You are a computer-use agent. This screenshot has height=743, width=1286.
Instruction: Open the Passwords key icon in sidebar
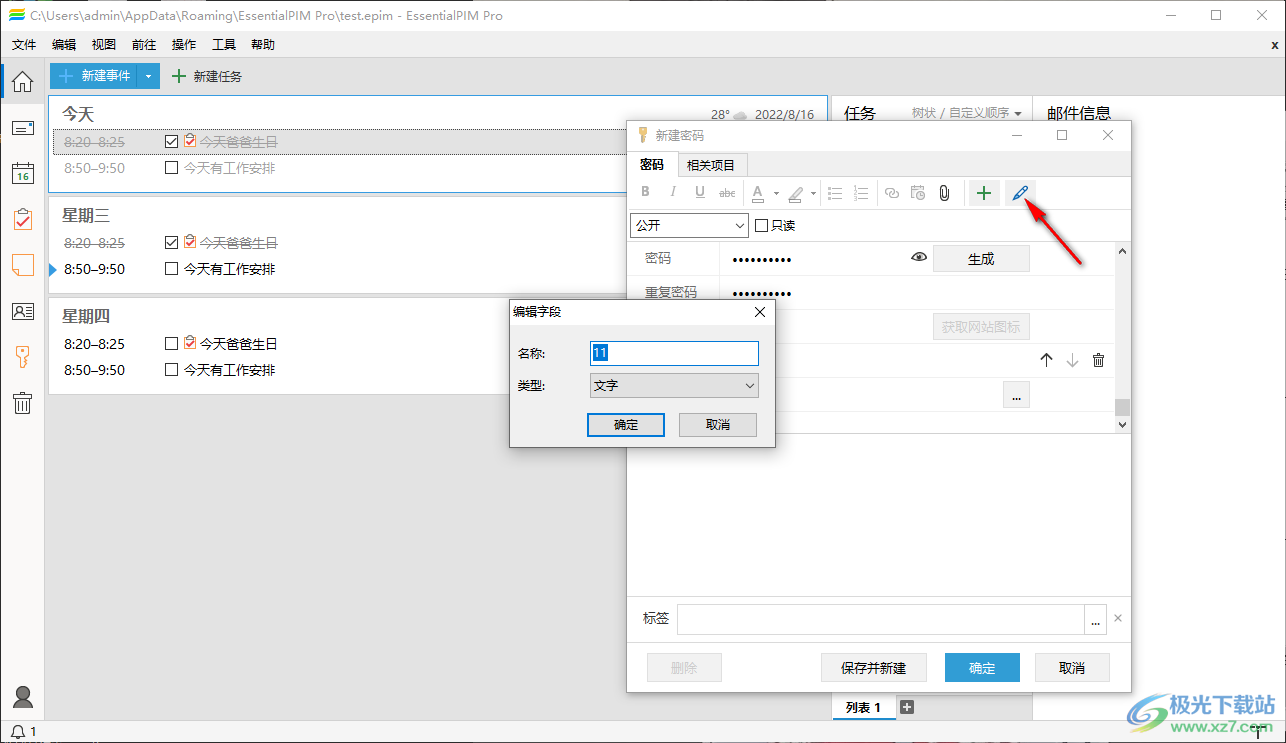point(22,357)
